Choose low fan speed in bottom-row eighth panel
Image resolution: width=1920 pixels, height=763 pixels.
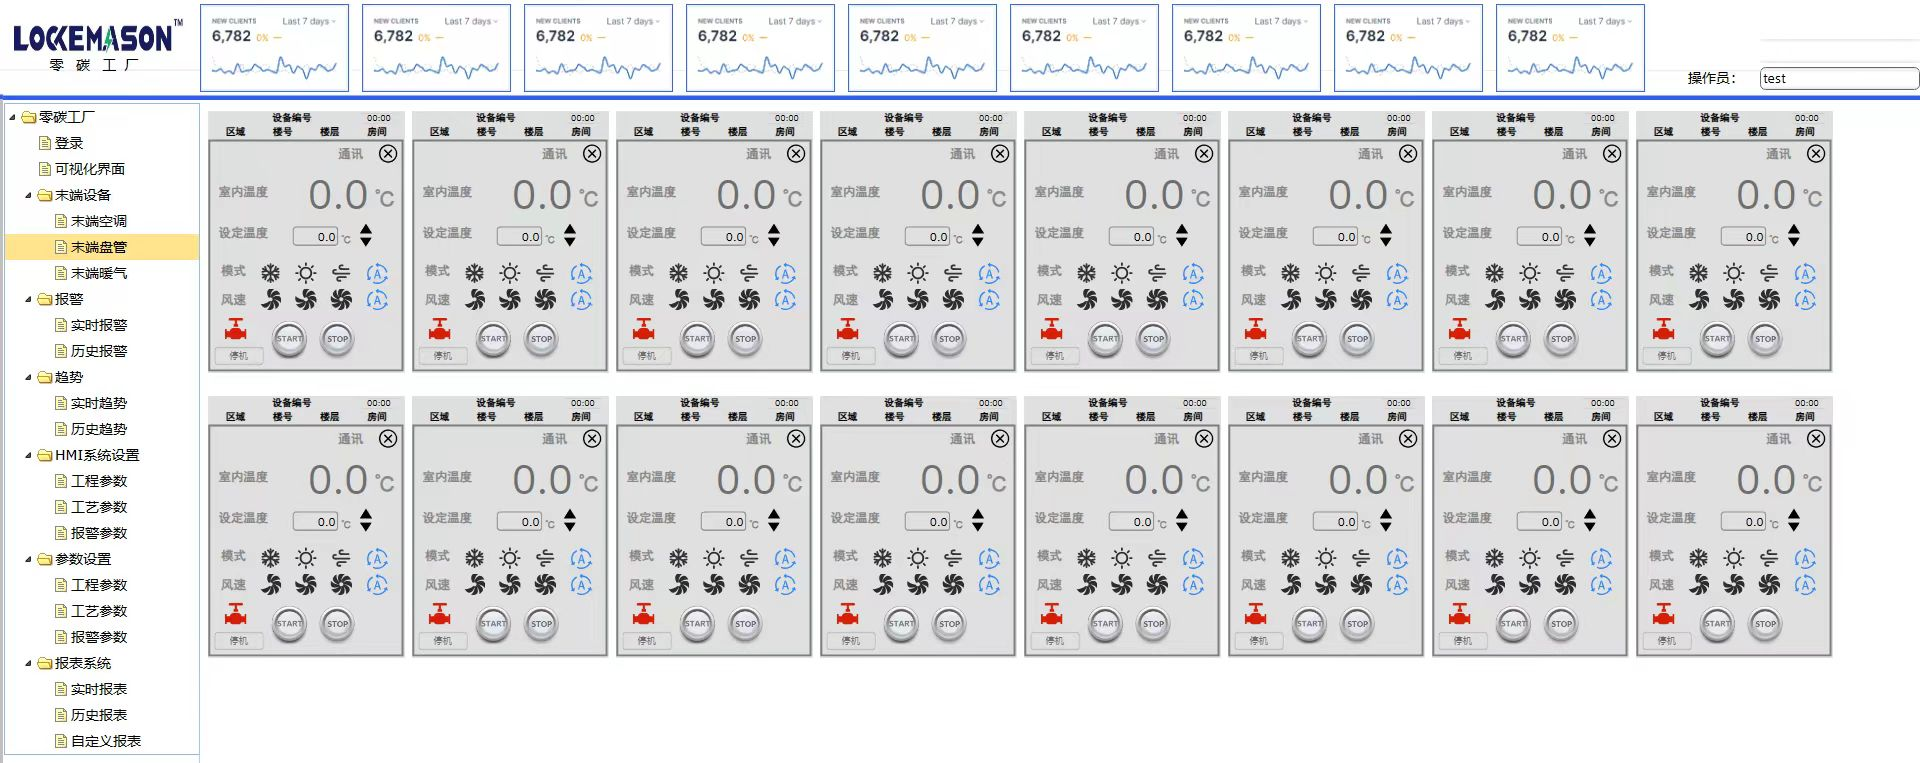[x=1698, y=584]
